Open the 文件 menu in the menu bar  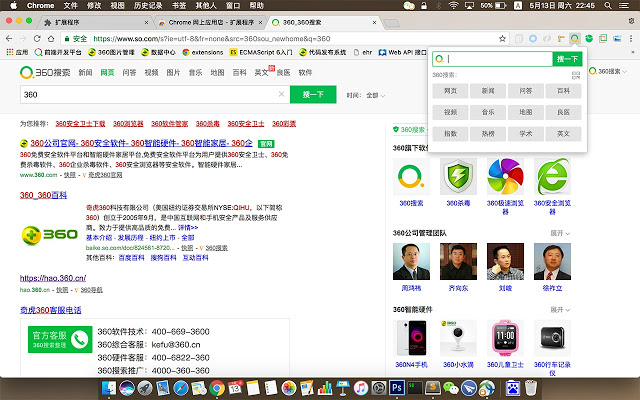[71, 6]
